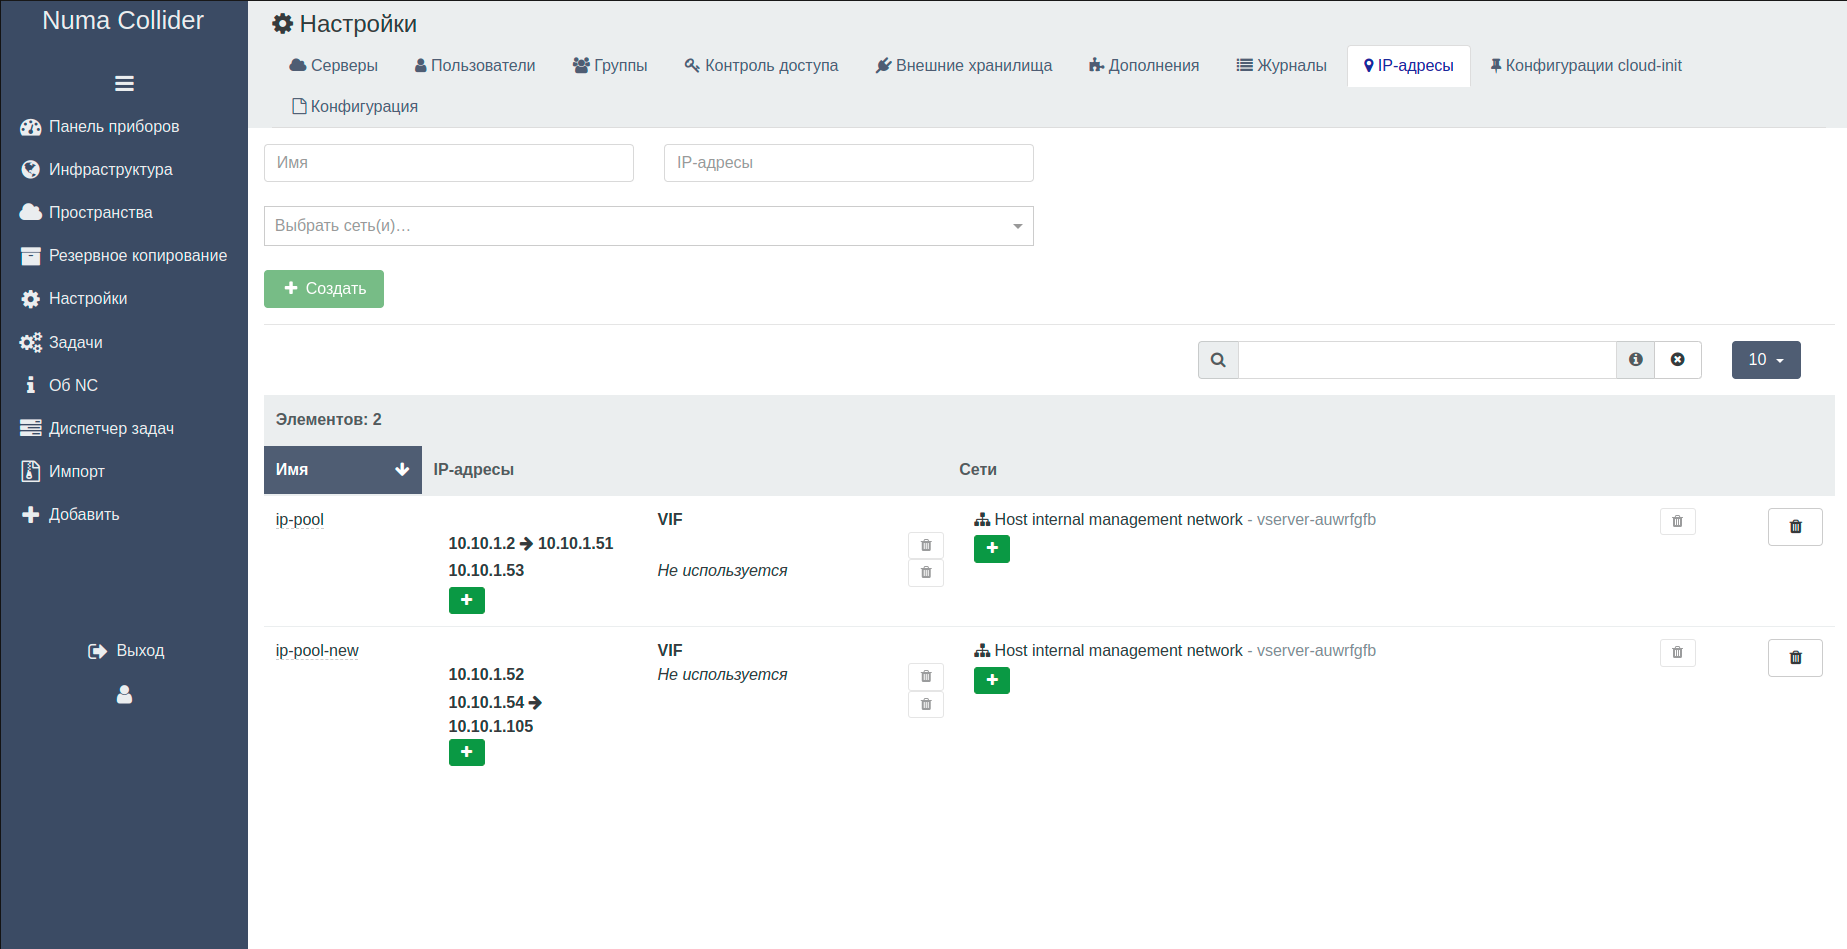Open ip-pool-new name link

click(x=317, y=651)
